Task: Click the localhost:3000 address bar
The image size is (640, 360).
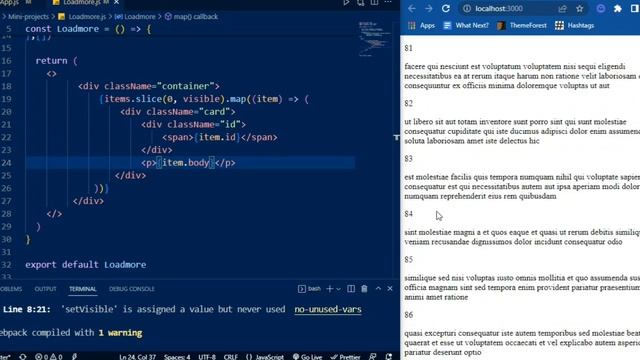Action: pos(499,9)
